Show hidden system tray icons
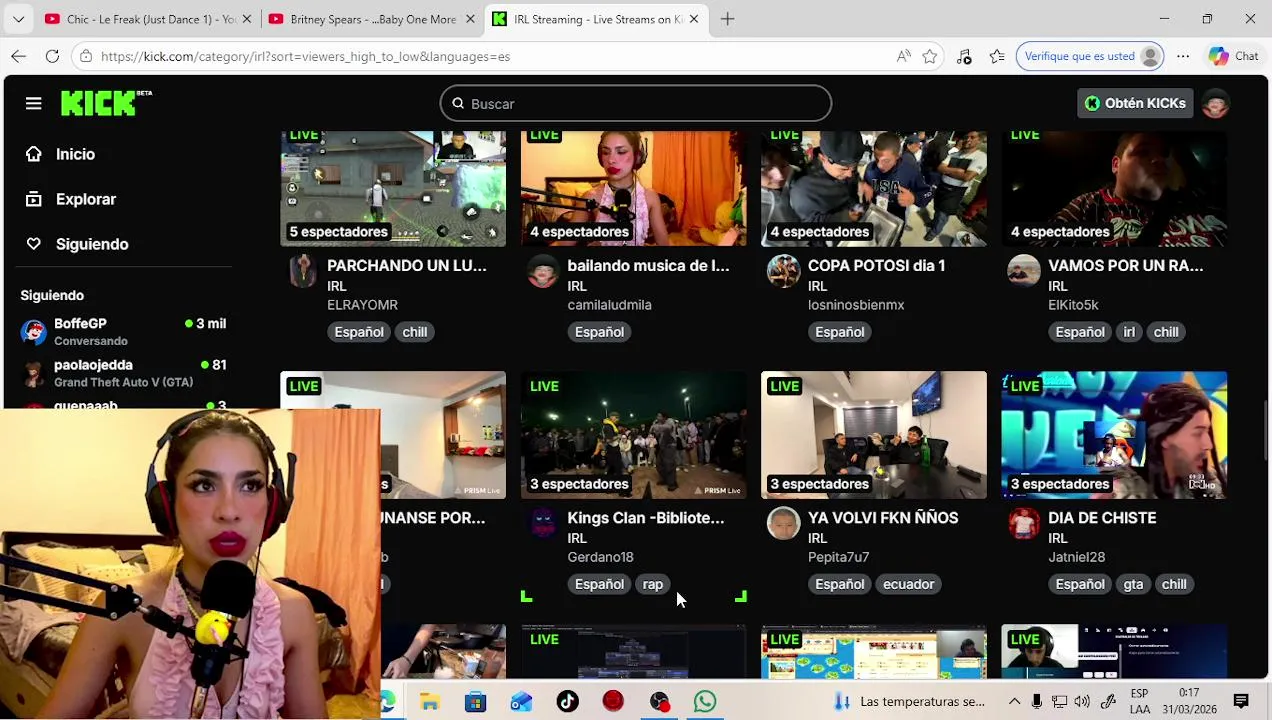Image resolution: width=1272 pixels, height=720 pixels. (1014, 702)
